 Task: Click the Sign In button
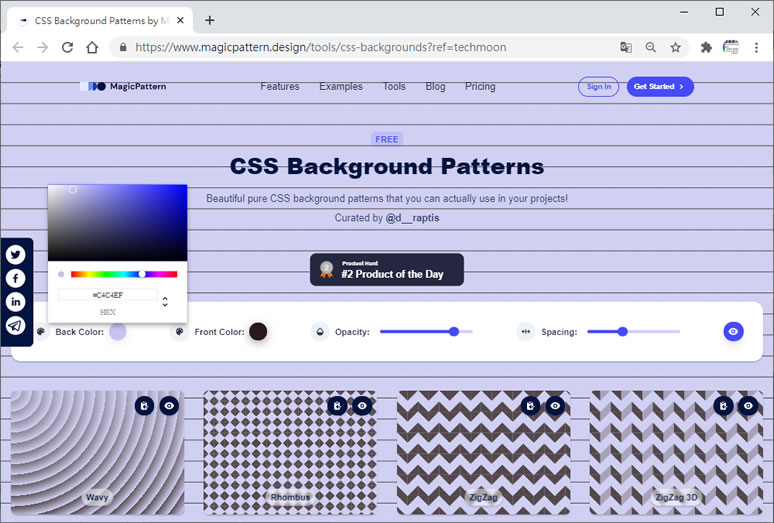[598, 87]
